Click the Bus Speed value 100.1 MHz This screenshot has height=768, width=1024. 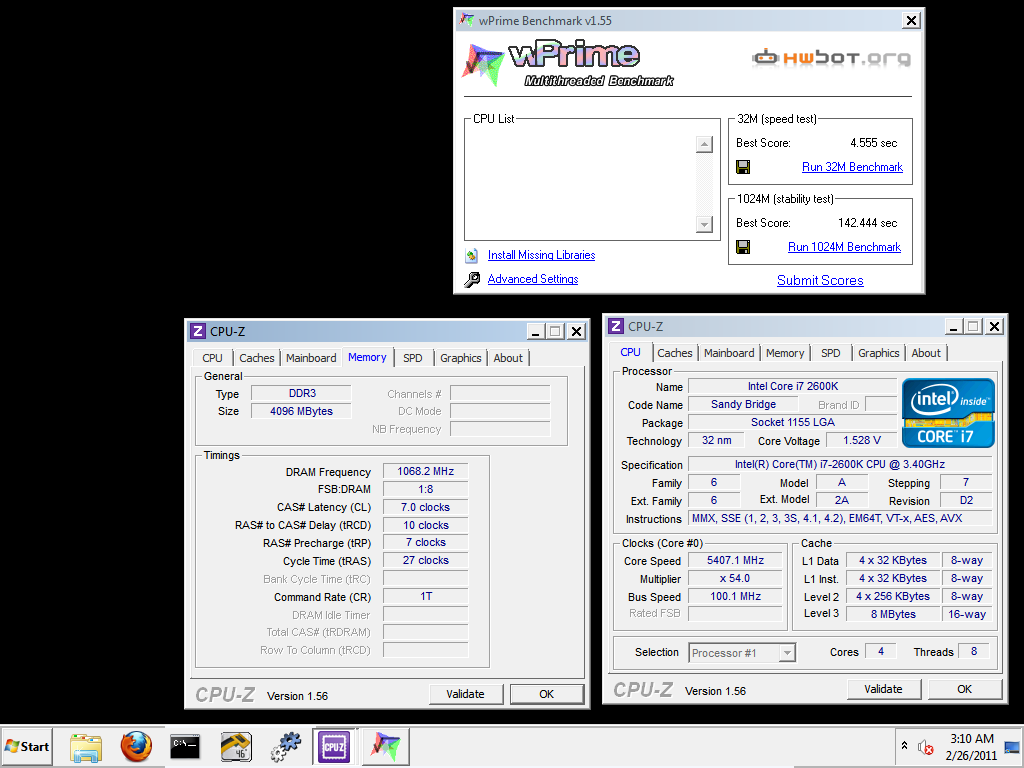pyautogui.click(x=735, y=596)
